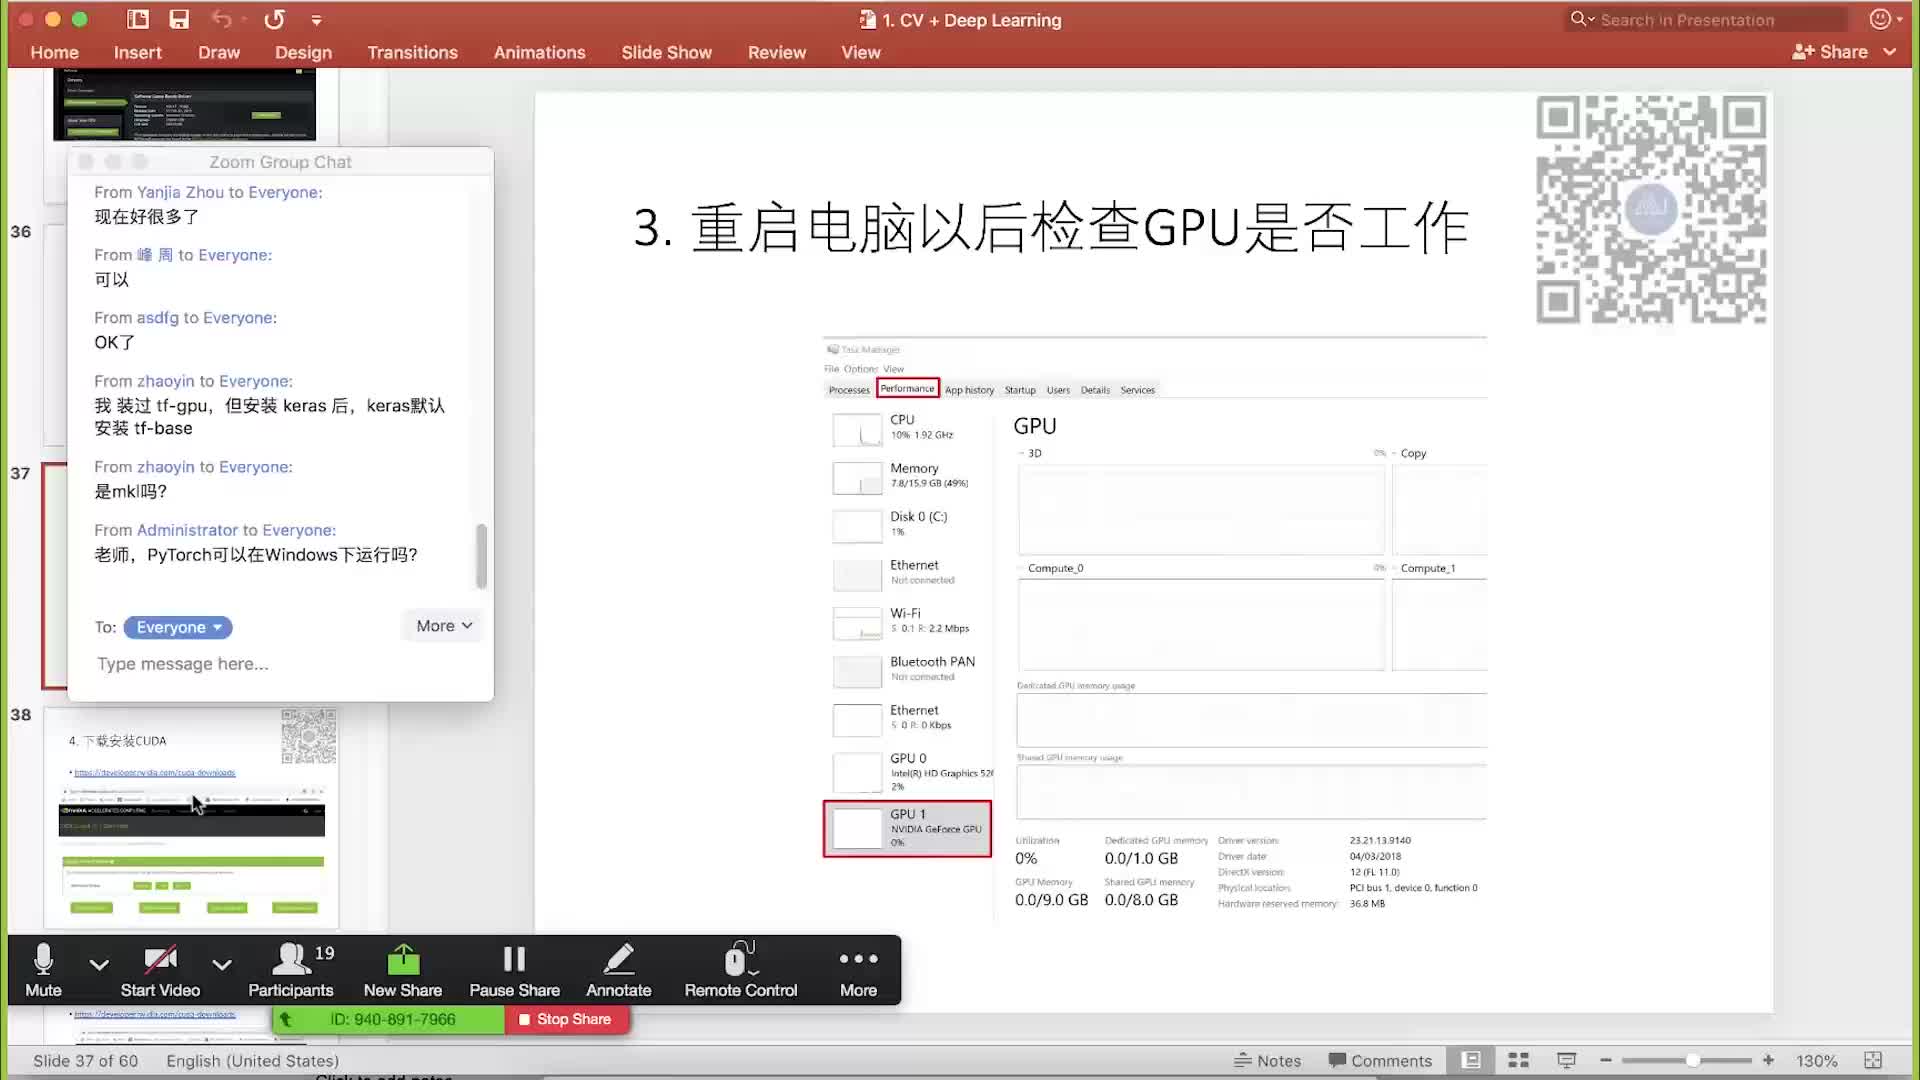Click the slide title text about GPU
1920x1080 pixels.
pos(1050,227)
